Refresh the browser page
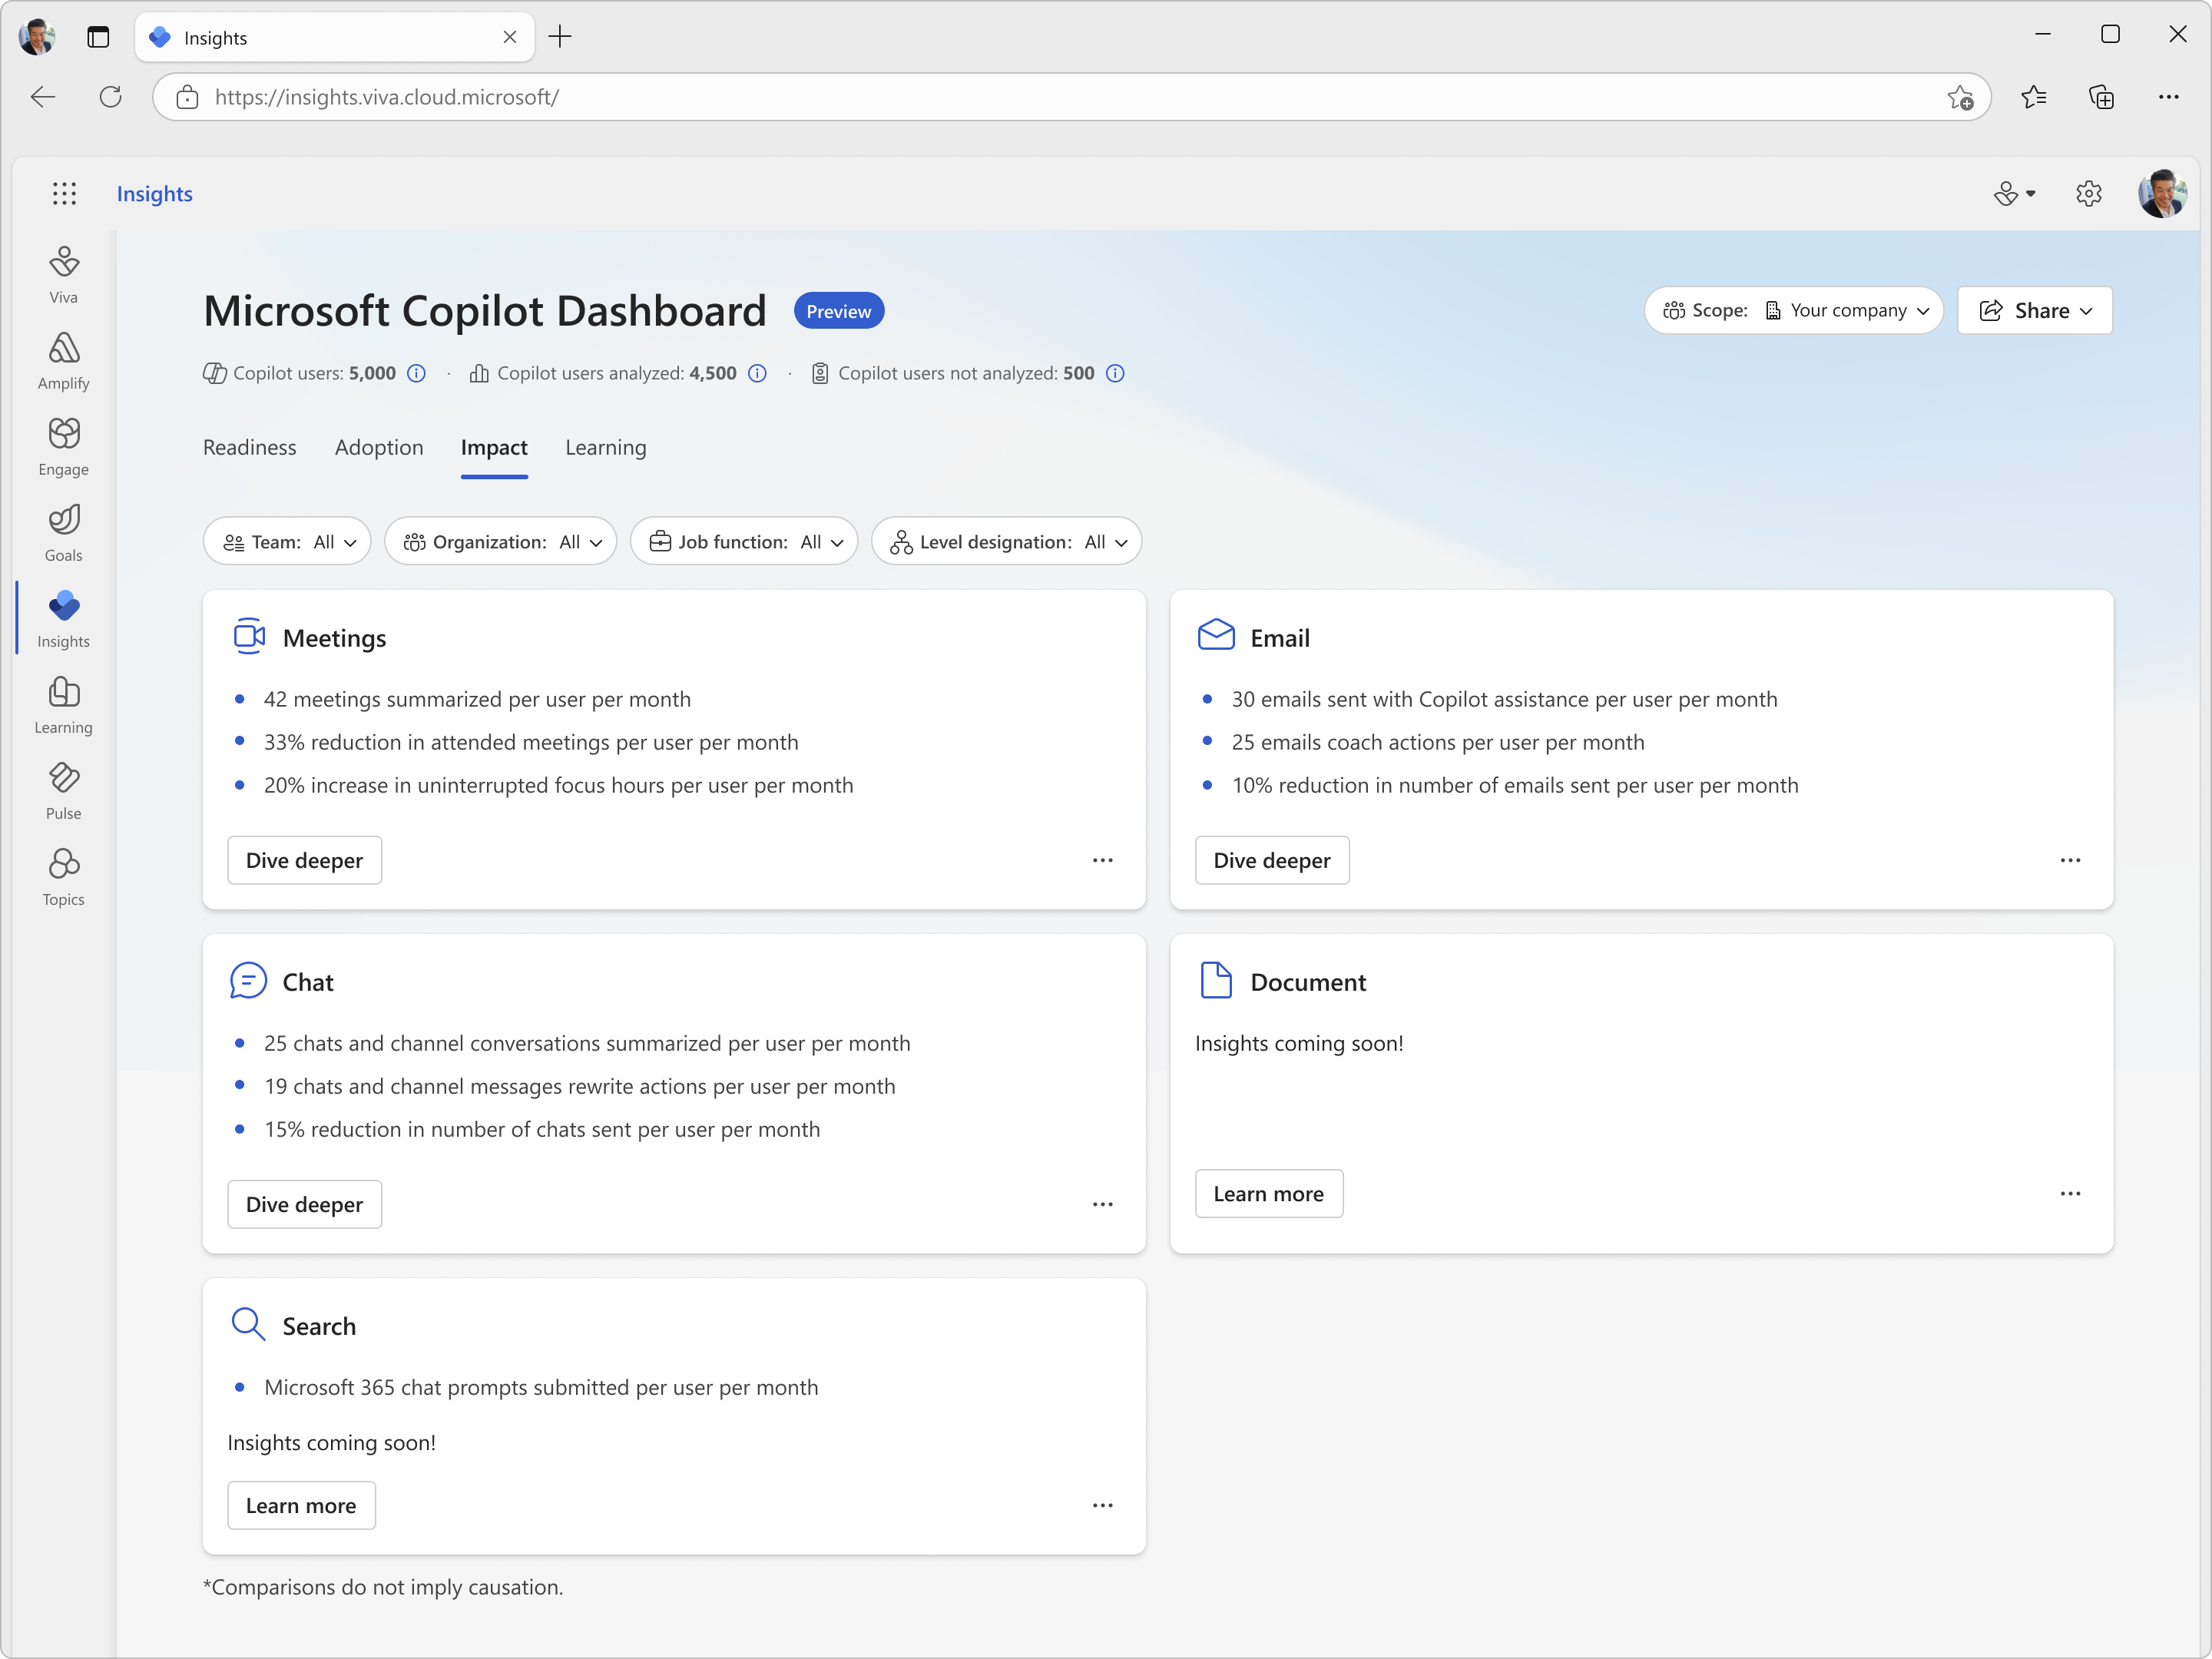The image size is (2212, 1659). click(x=111, y=97)
